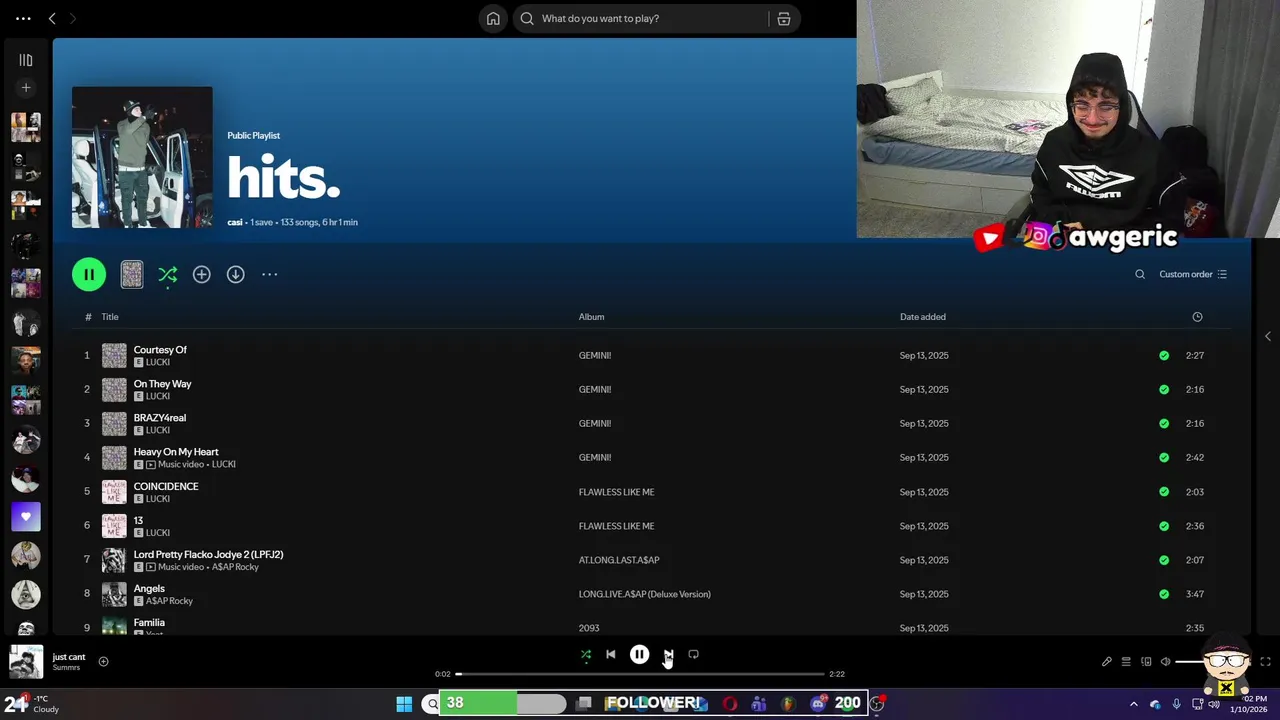
Task: Open the three-dots app menu at top left
Action: click(x=23, y=18)
